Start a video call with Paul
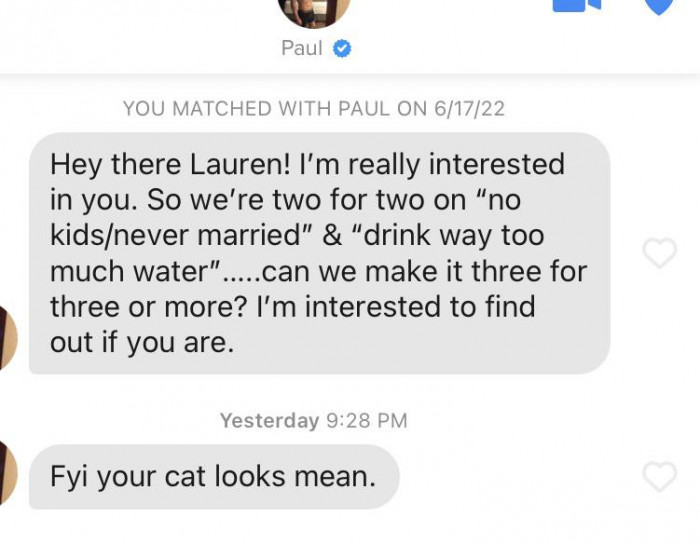Image resolution: width=700 pixels, height=544 pixels. point(577,5)
